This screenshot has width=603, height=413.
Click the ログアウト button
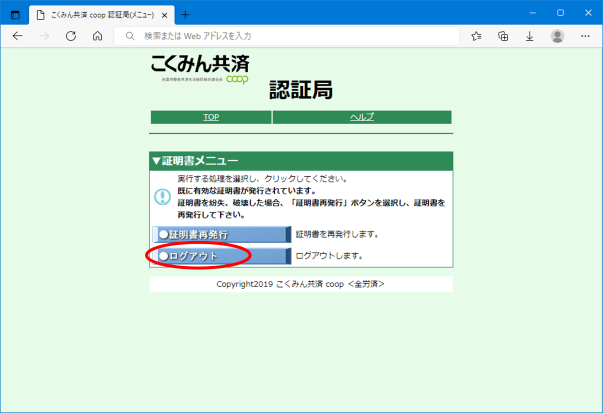click(222, 256)
